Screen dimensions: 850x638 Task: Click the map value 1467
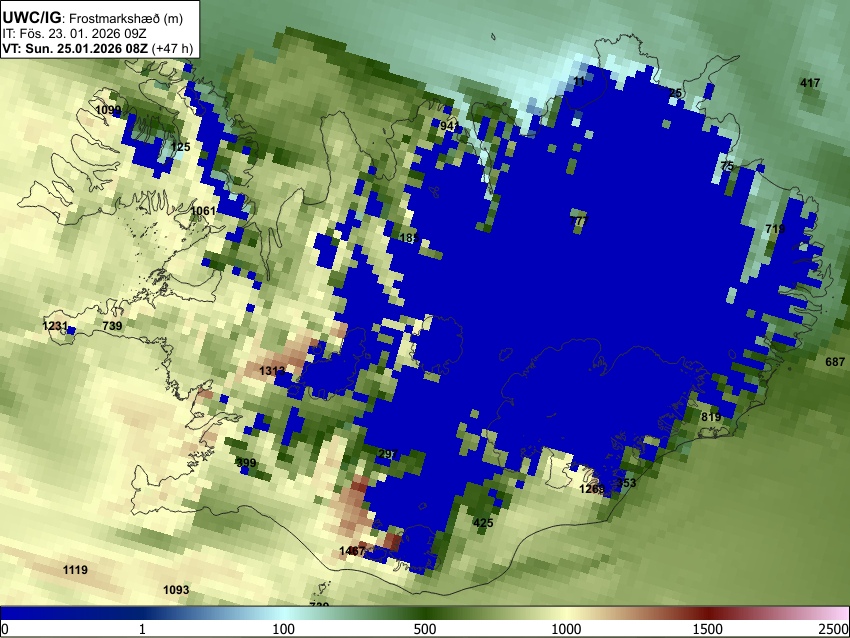[352, 551]
